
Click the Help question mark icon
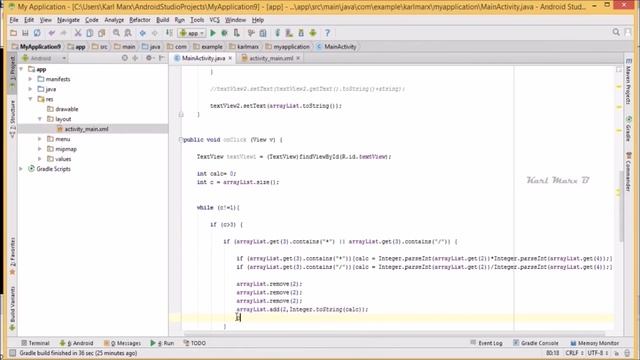pyautogui.click(x=327, y=33)
